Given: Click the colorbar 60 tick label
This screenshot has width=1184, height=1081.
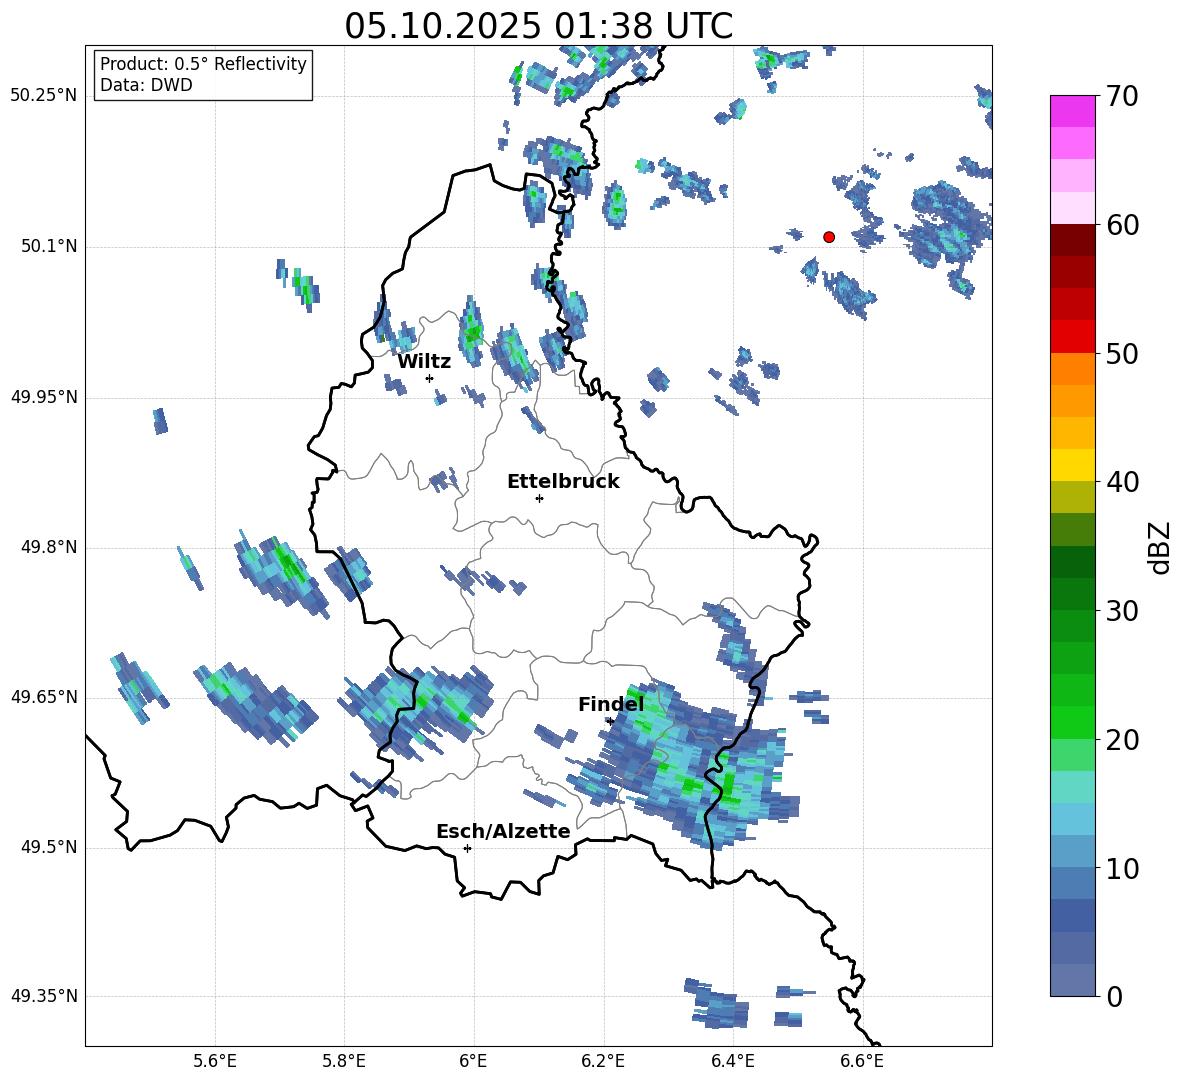Looking at the screenshot, I should [x=1122, y=225].
